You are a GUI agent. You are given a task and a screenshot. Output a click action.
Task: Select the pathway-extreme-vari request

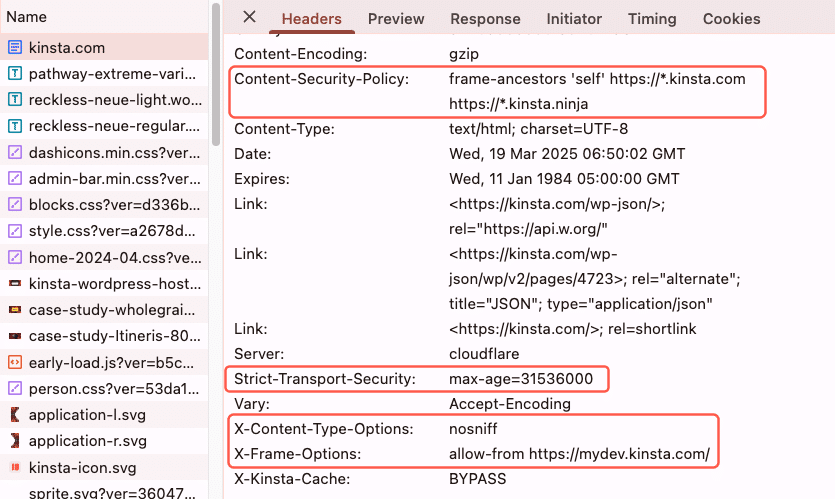tap(104, 73)
